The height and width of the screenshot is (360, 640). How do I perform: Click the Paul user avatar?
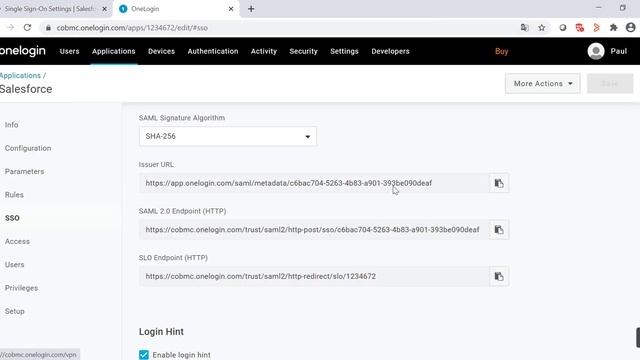click(596, 51)
